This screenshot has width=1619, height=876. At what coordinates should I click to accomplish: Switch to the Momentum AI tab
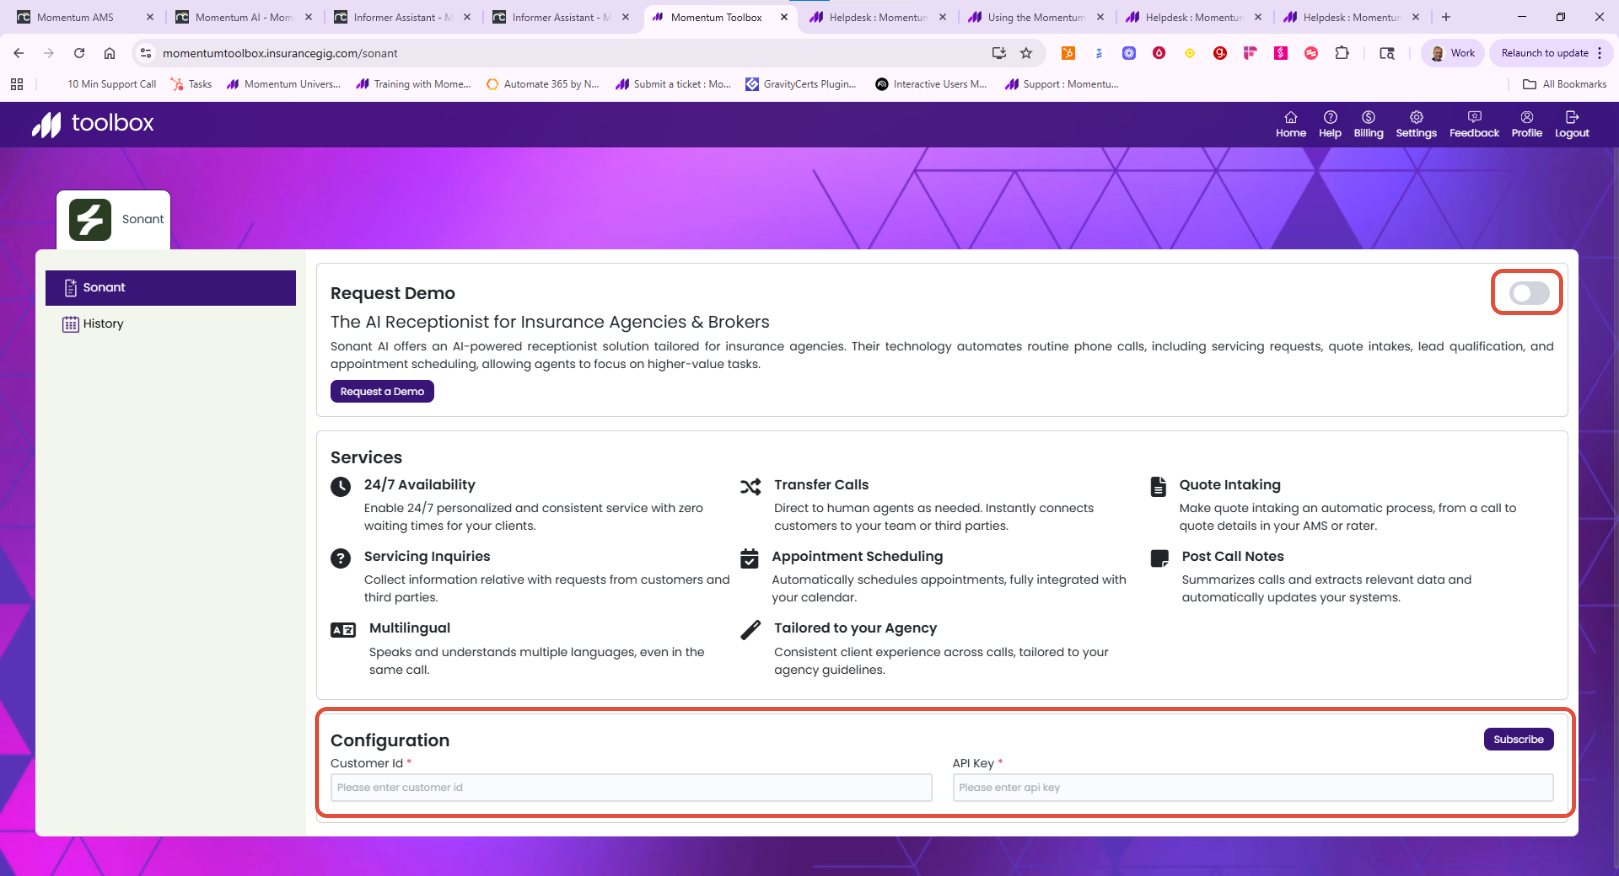[x=243, y=17]
